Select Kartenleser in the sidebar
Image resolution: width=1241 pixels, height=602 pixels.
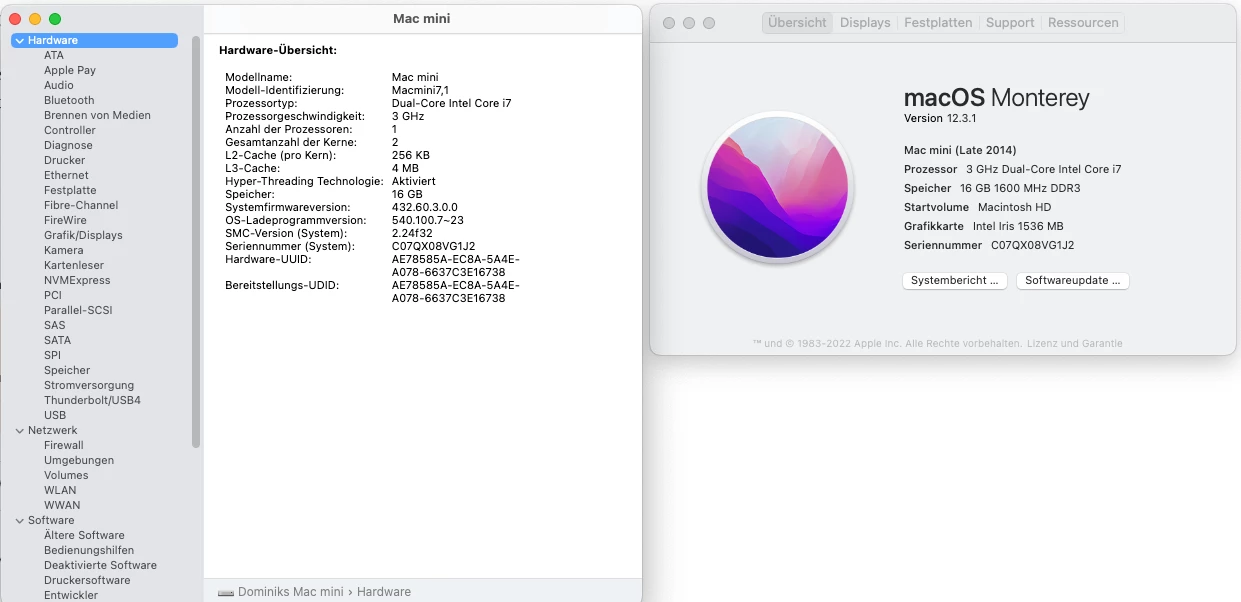point(74,265)
